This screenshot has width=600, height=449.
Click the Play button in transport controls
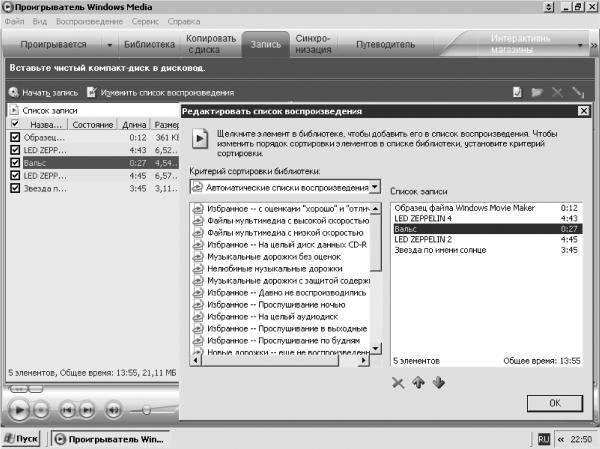18,410
